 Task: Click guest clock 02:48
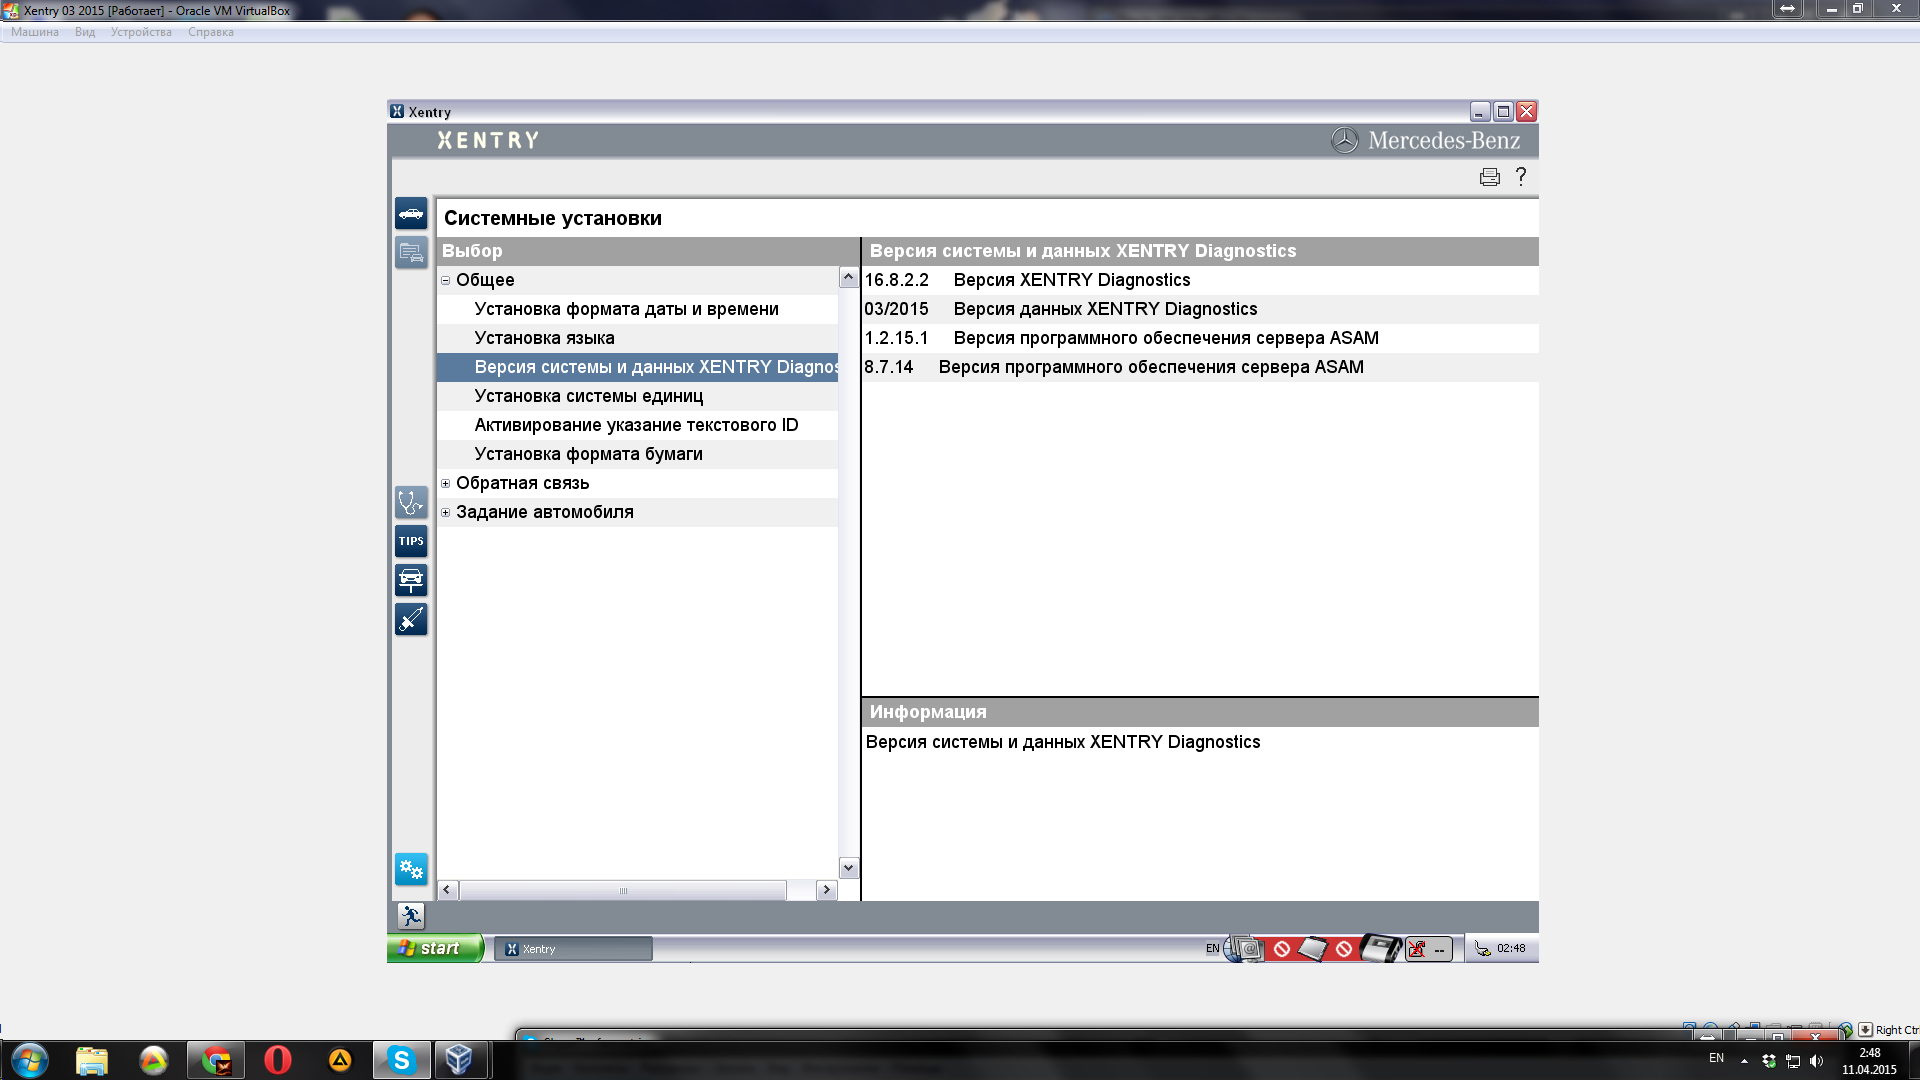pos(1511,949)
